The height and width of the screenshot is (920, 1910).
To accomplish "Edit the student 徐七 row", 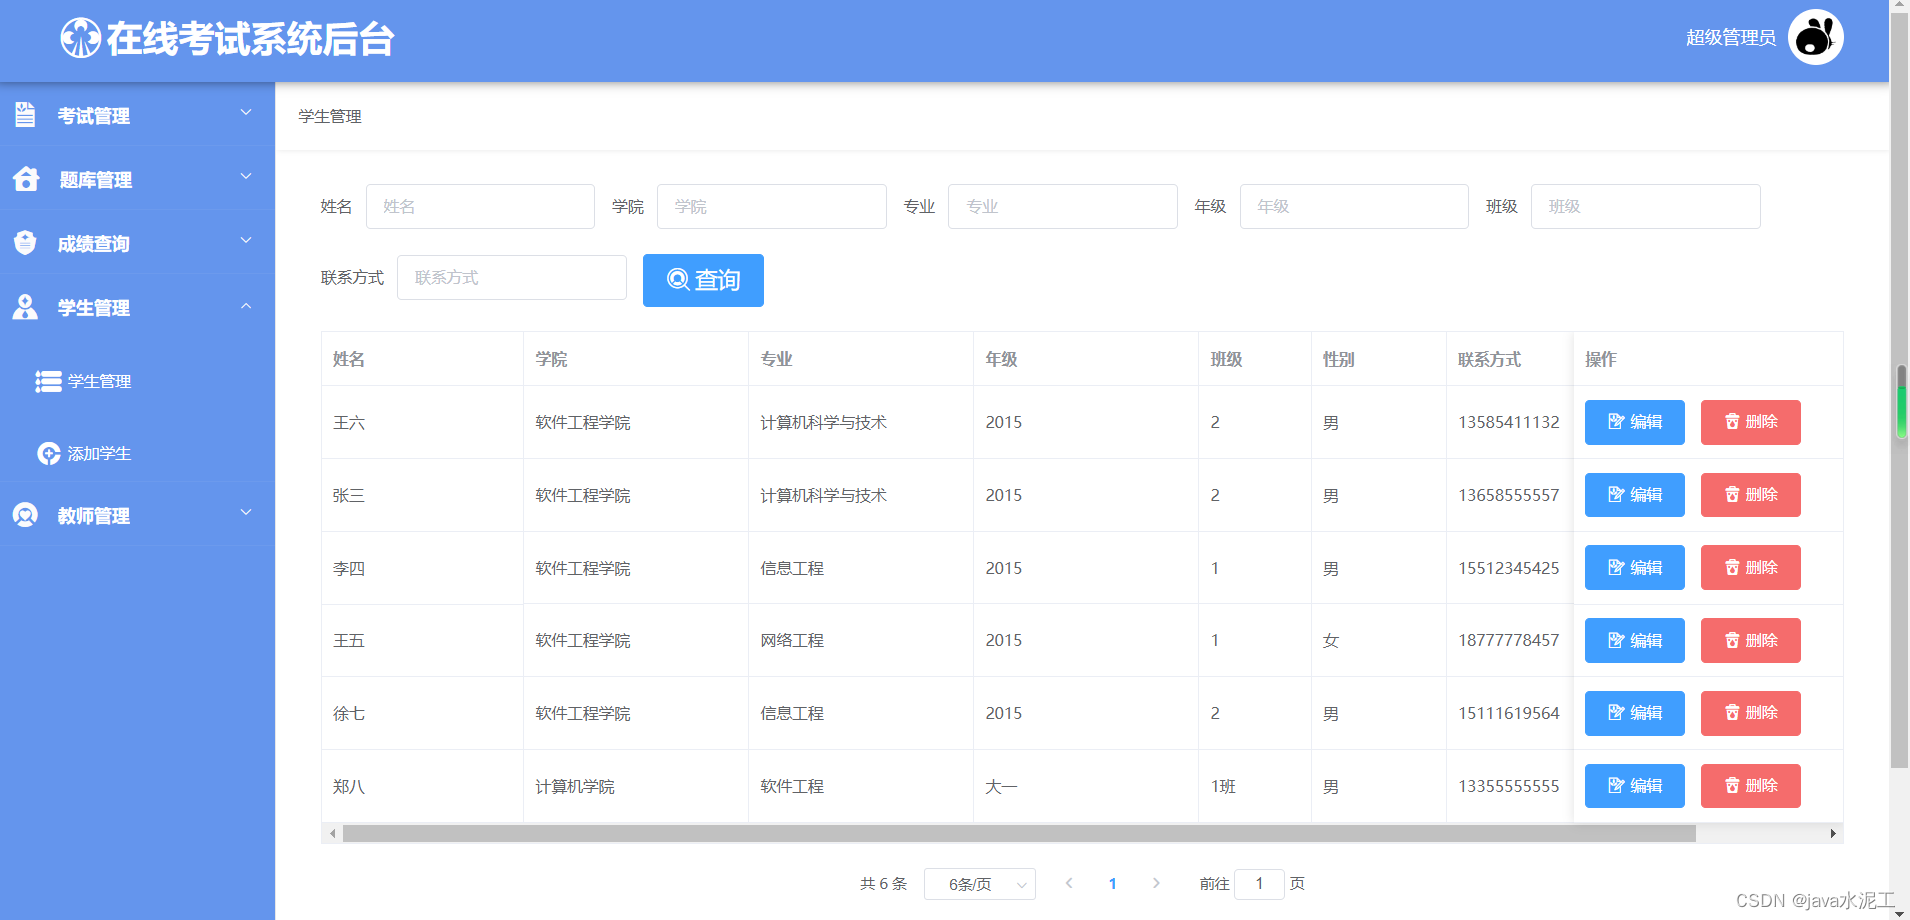I will (1634, 713).
